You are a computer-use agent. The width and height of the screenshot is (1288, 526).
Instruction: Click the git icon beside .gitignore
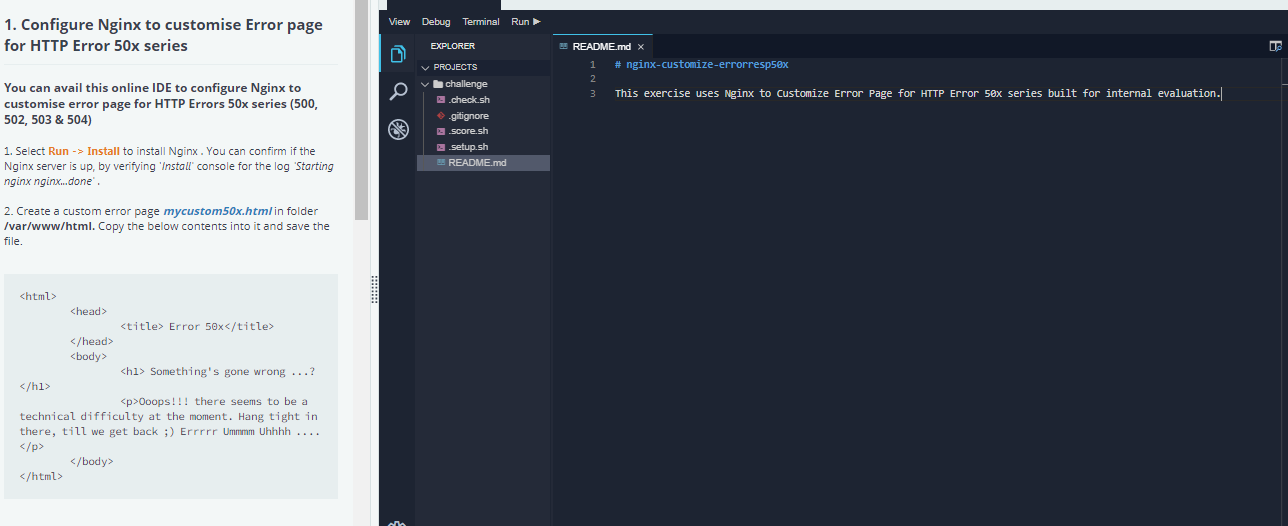(440, 116)
